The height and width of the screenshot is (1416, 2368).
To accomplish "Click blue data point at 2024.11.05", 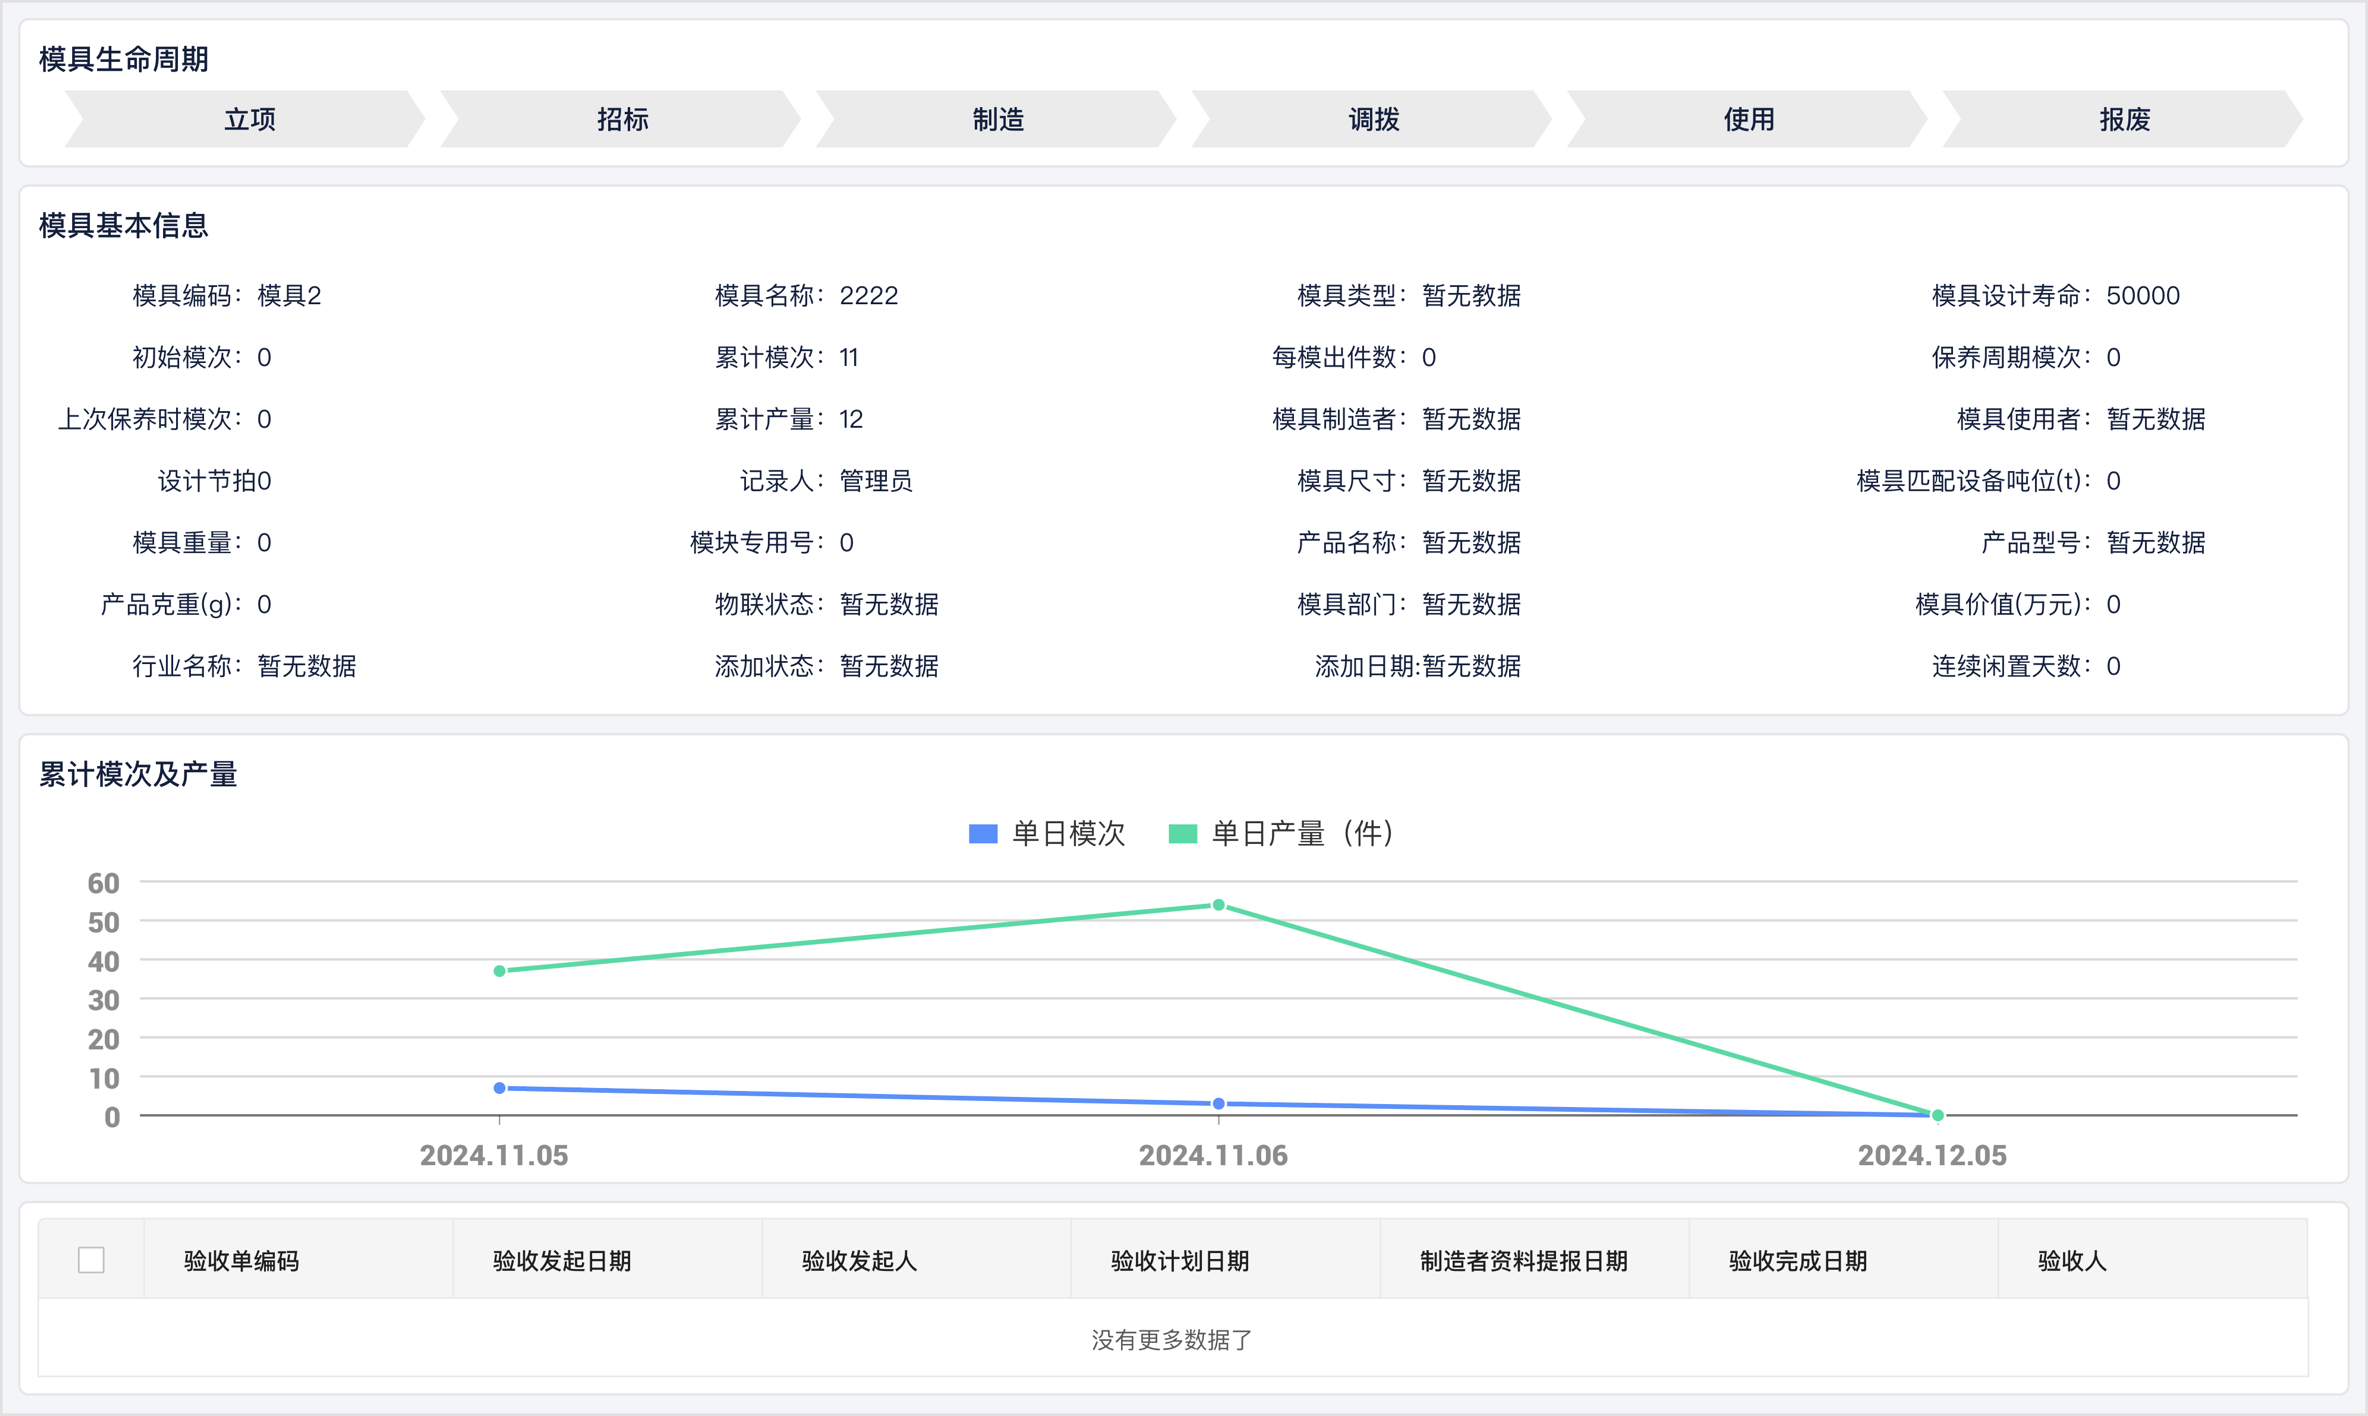I will tap(500, 1088).
